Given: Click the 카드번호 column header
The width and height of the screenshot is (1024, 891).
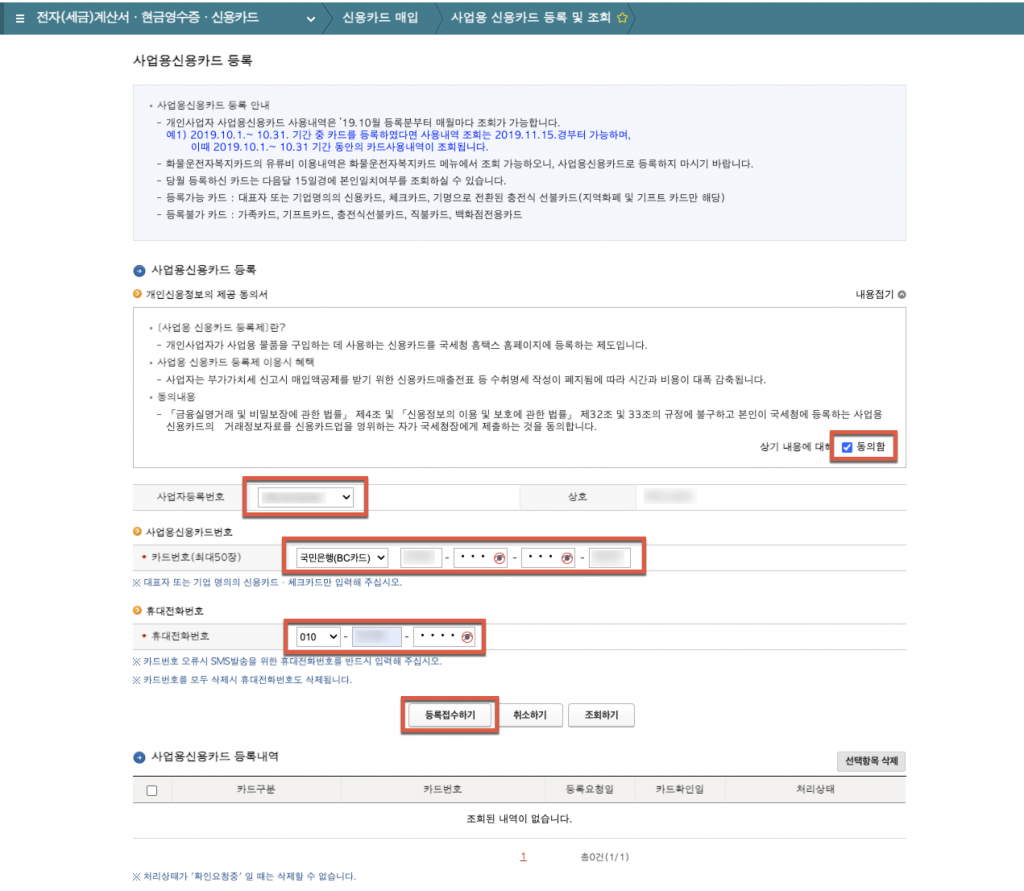Looking at the screenshot, I should (442, 789).
